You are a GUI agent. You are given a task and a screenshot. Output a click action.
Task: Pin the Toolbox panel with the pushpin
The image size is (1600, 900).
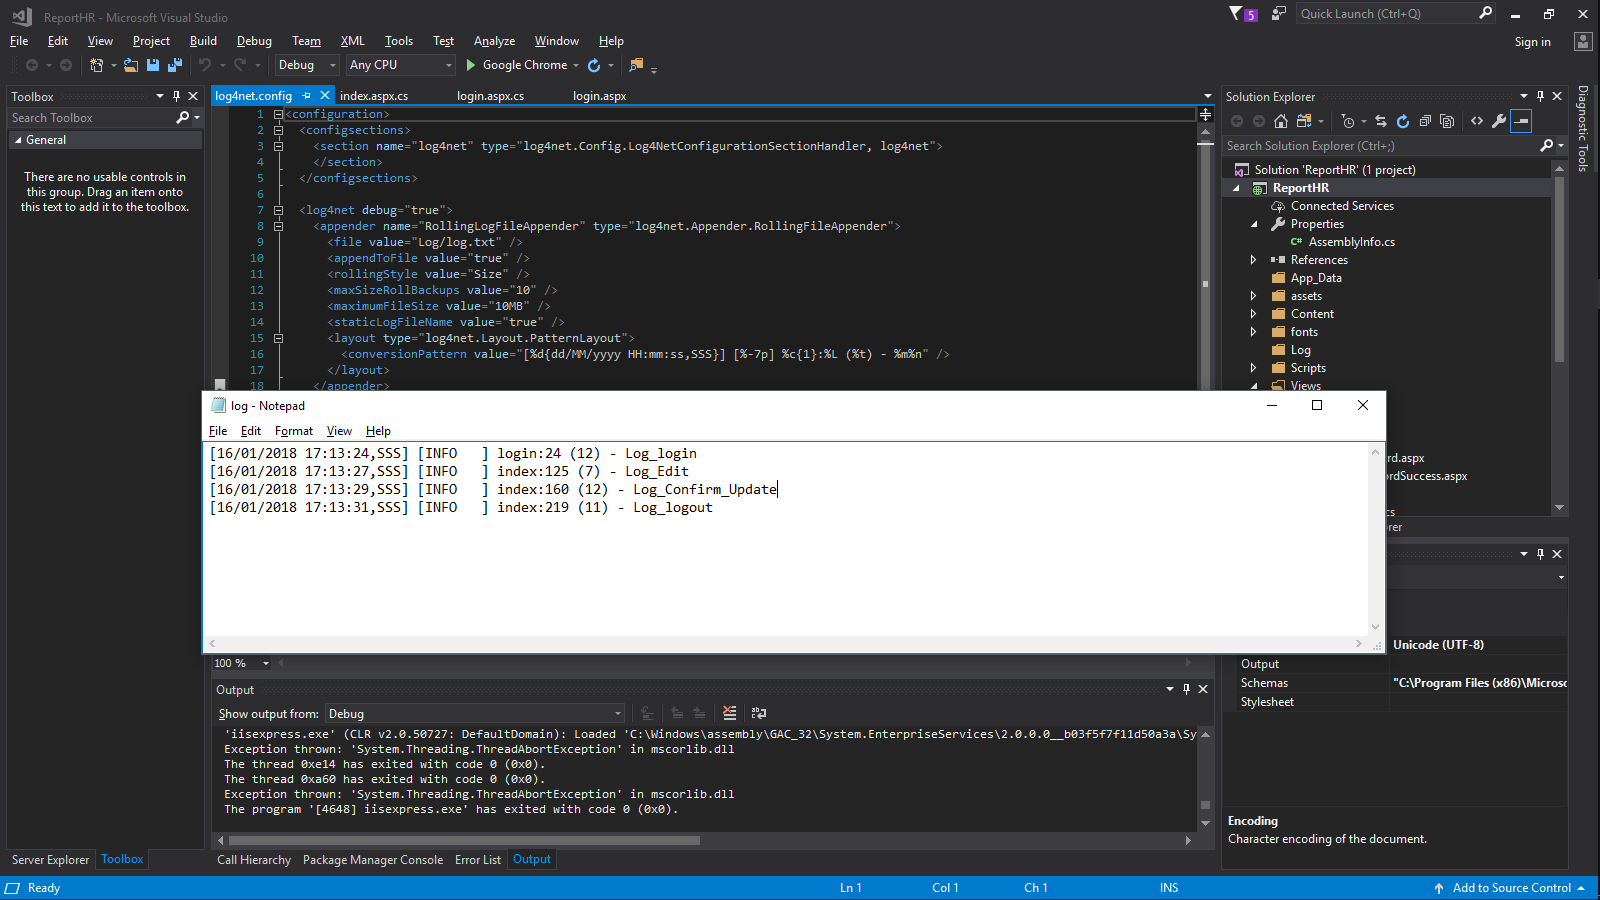(177, 96)
